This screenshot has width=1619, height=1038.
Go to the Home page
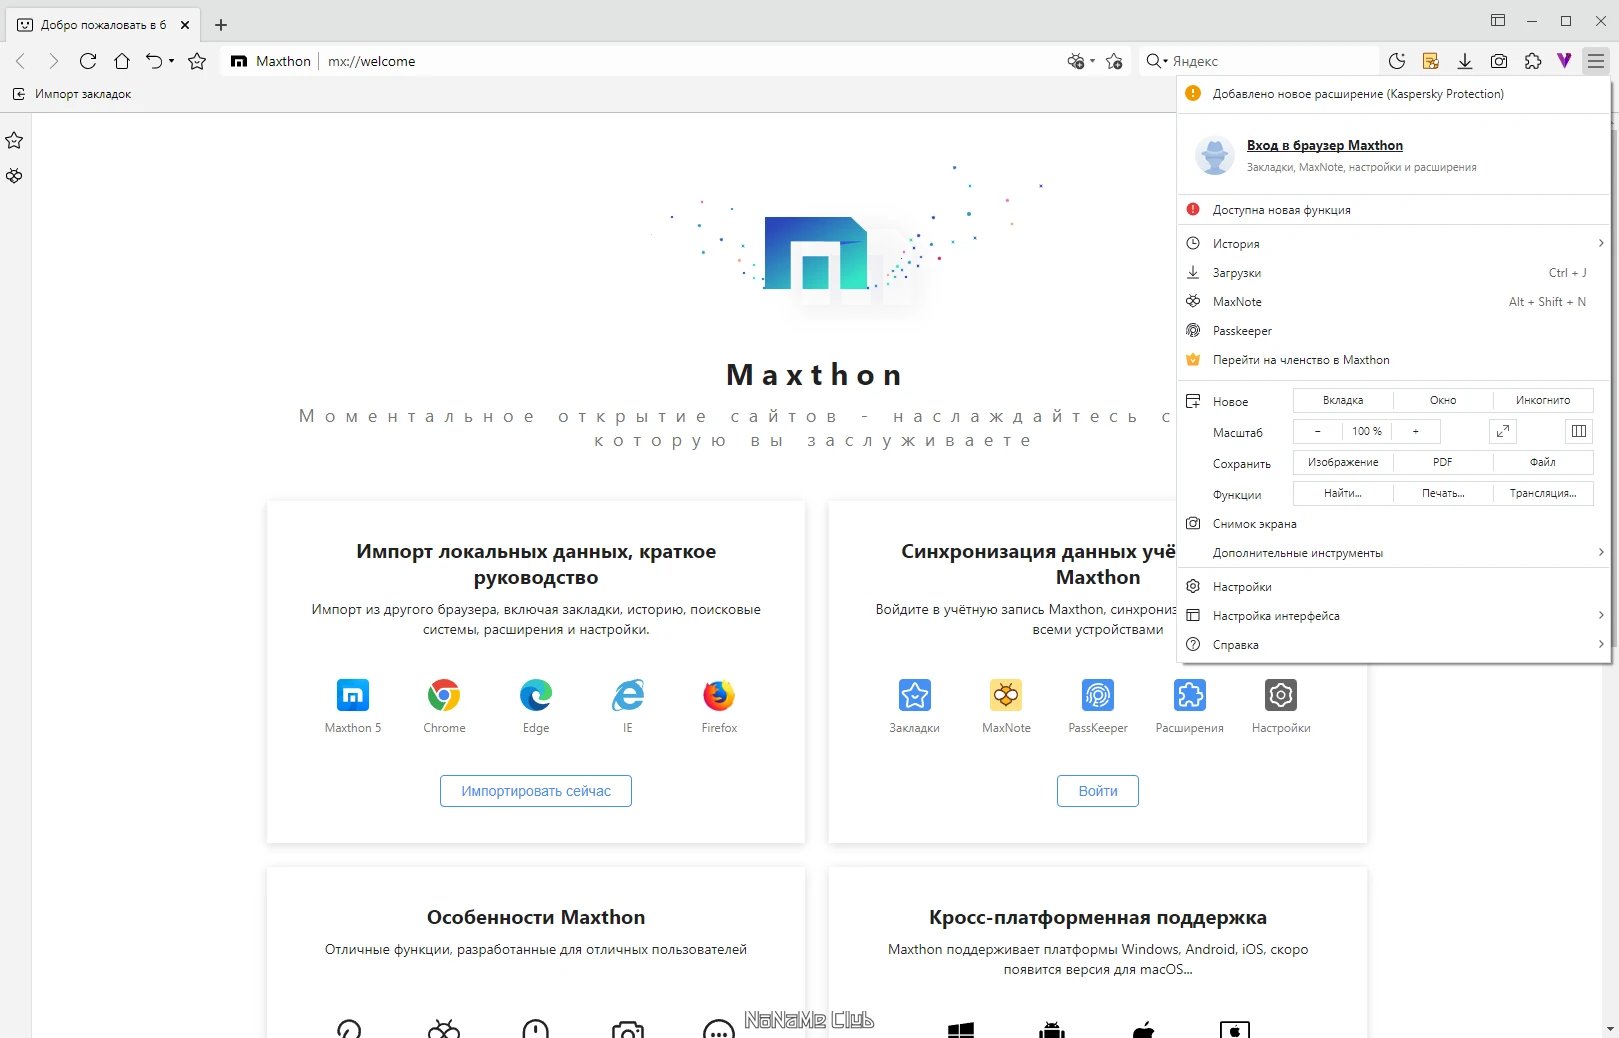click(122, 61)
